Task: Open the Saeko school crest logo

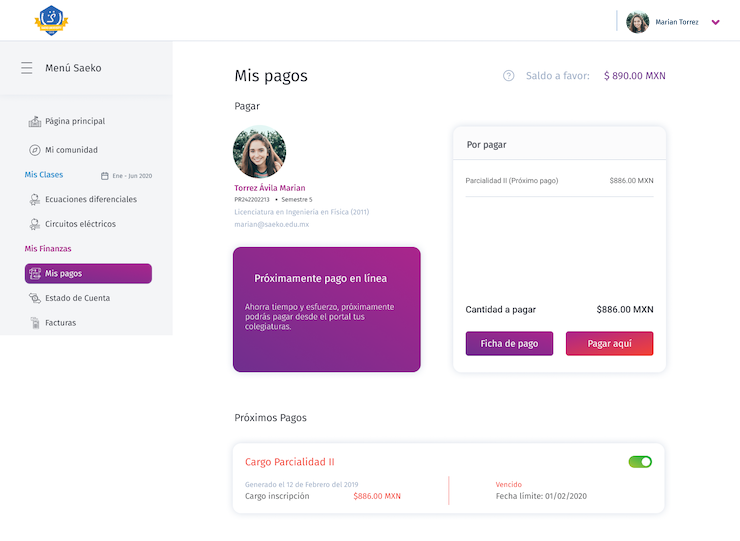Action: tap(51, 20)
